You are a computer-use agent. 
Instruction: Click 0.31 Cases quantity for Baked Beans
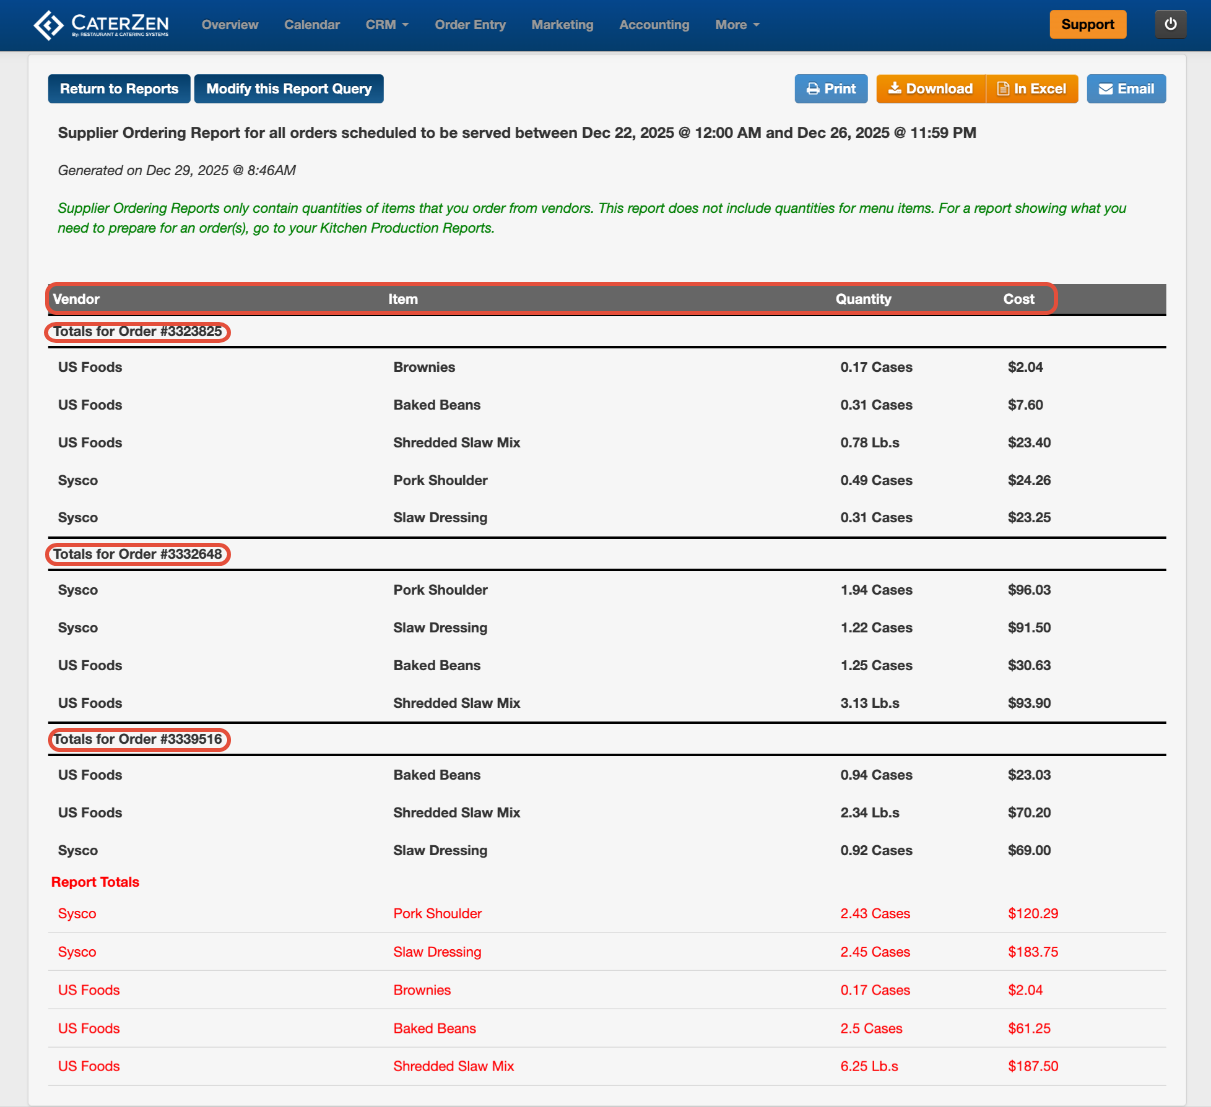tap(876, 405)
